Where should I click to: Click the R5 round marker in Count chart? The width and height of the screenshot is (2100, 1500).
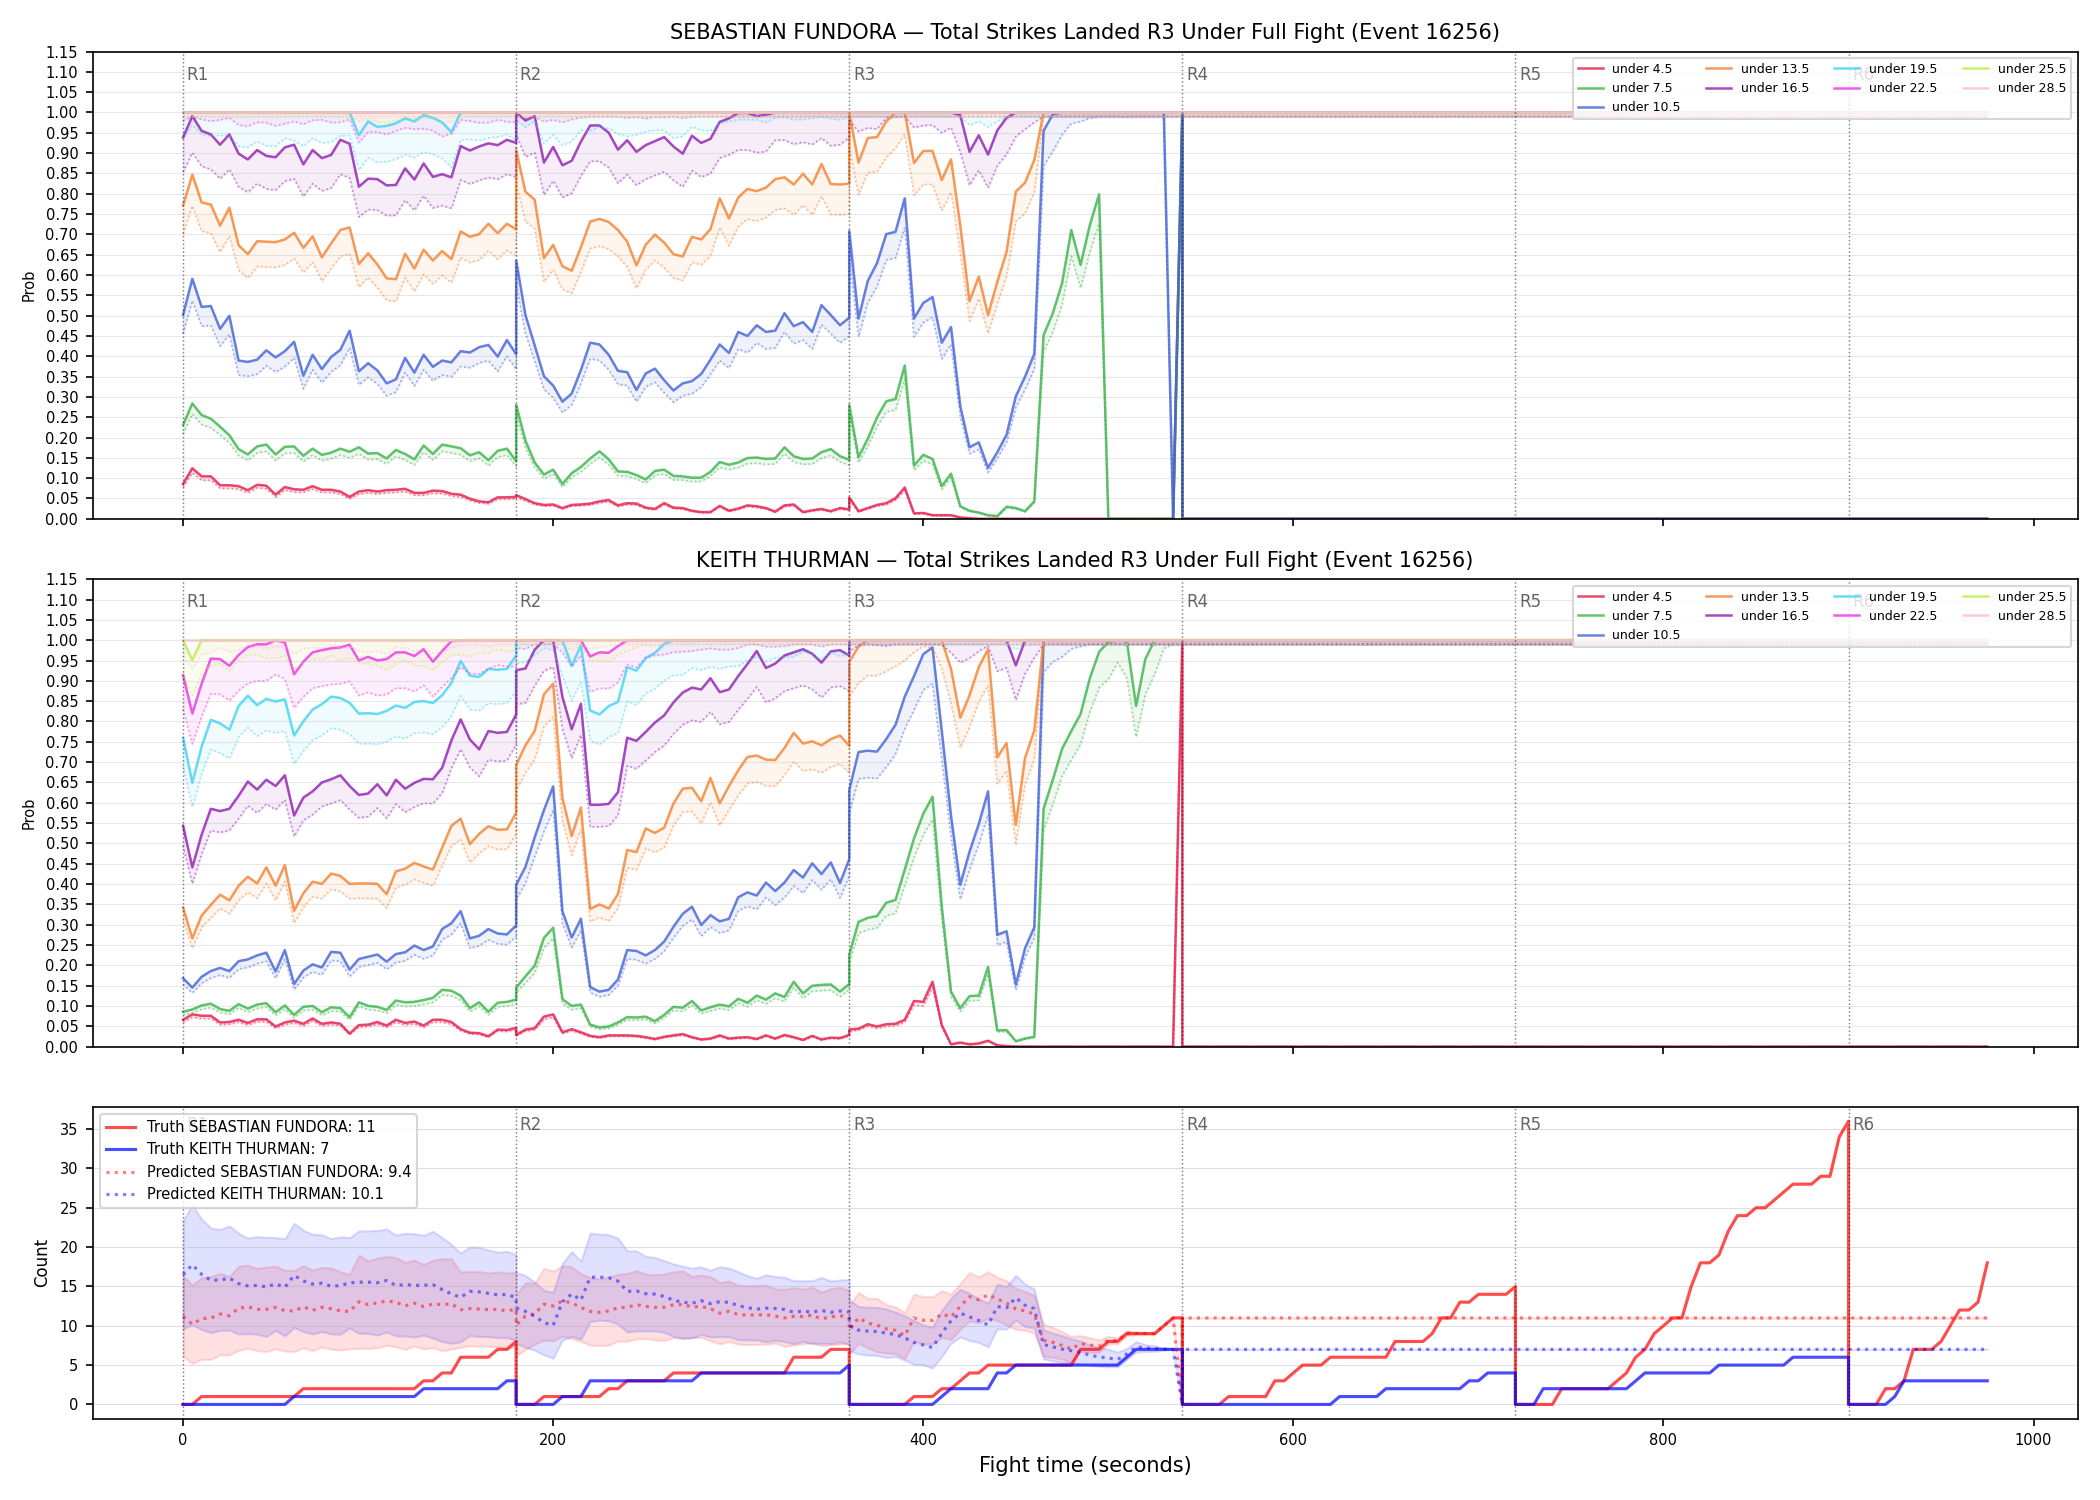(x=1530, y=1124)
